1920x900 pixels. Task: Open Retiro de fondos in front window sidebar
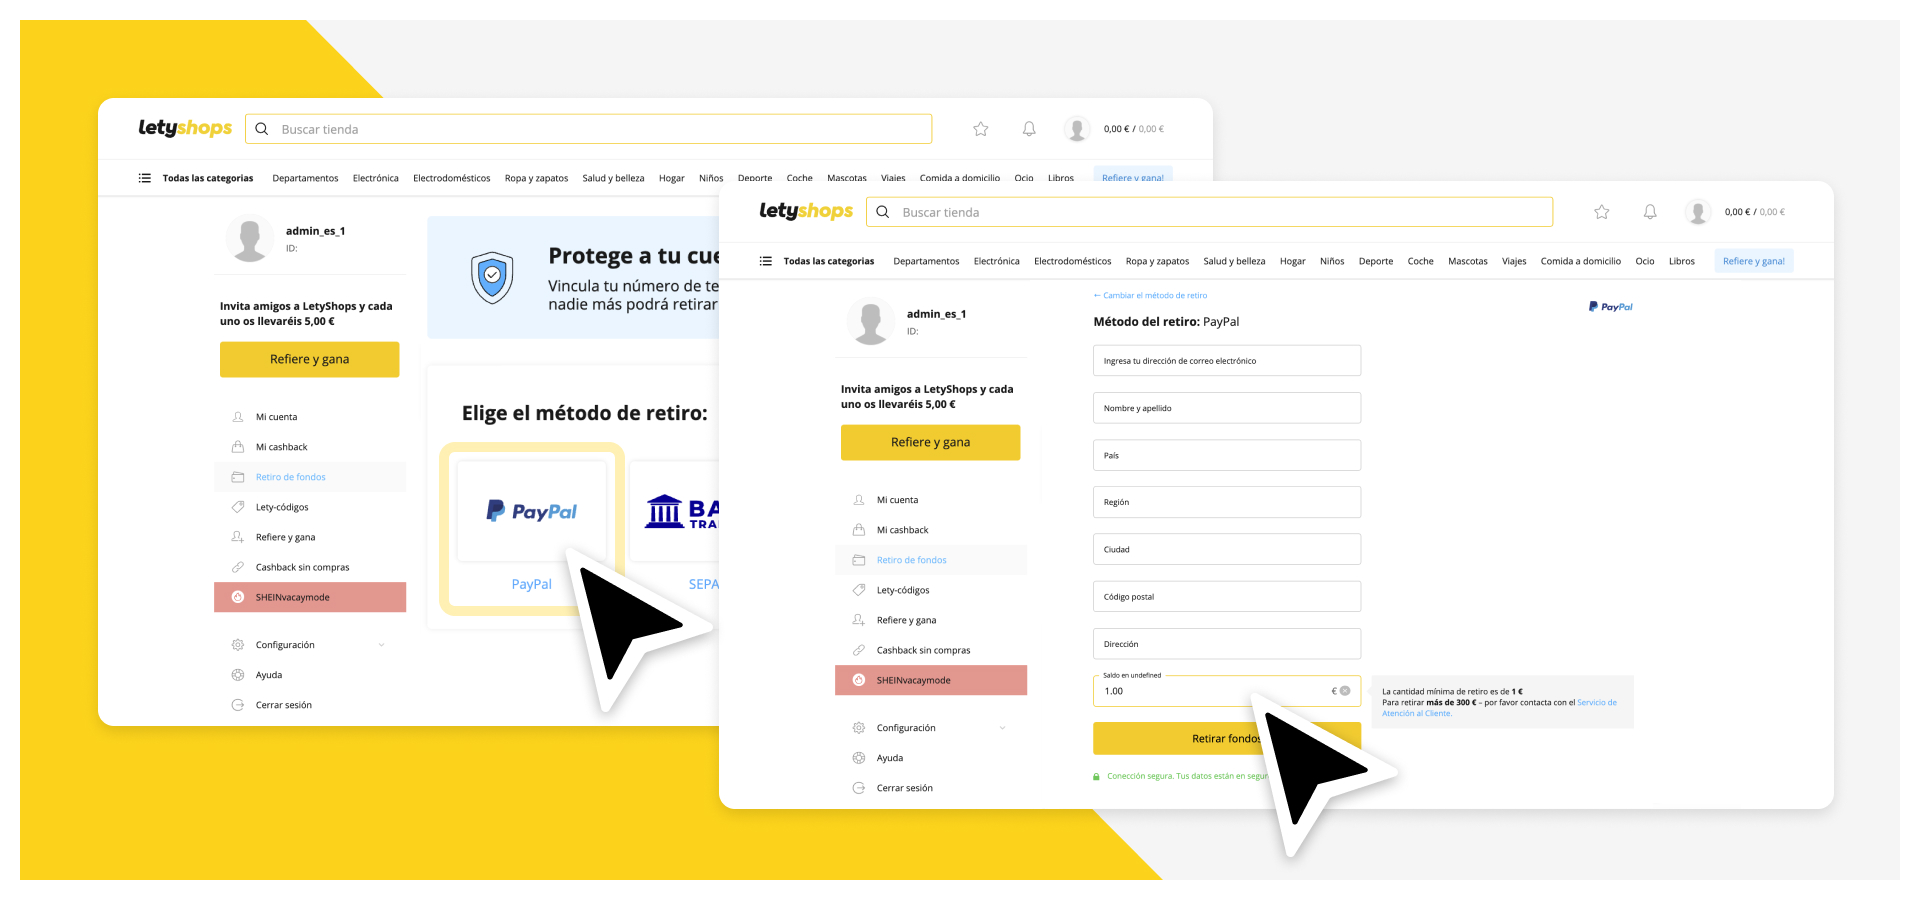(931, 560)
